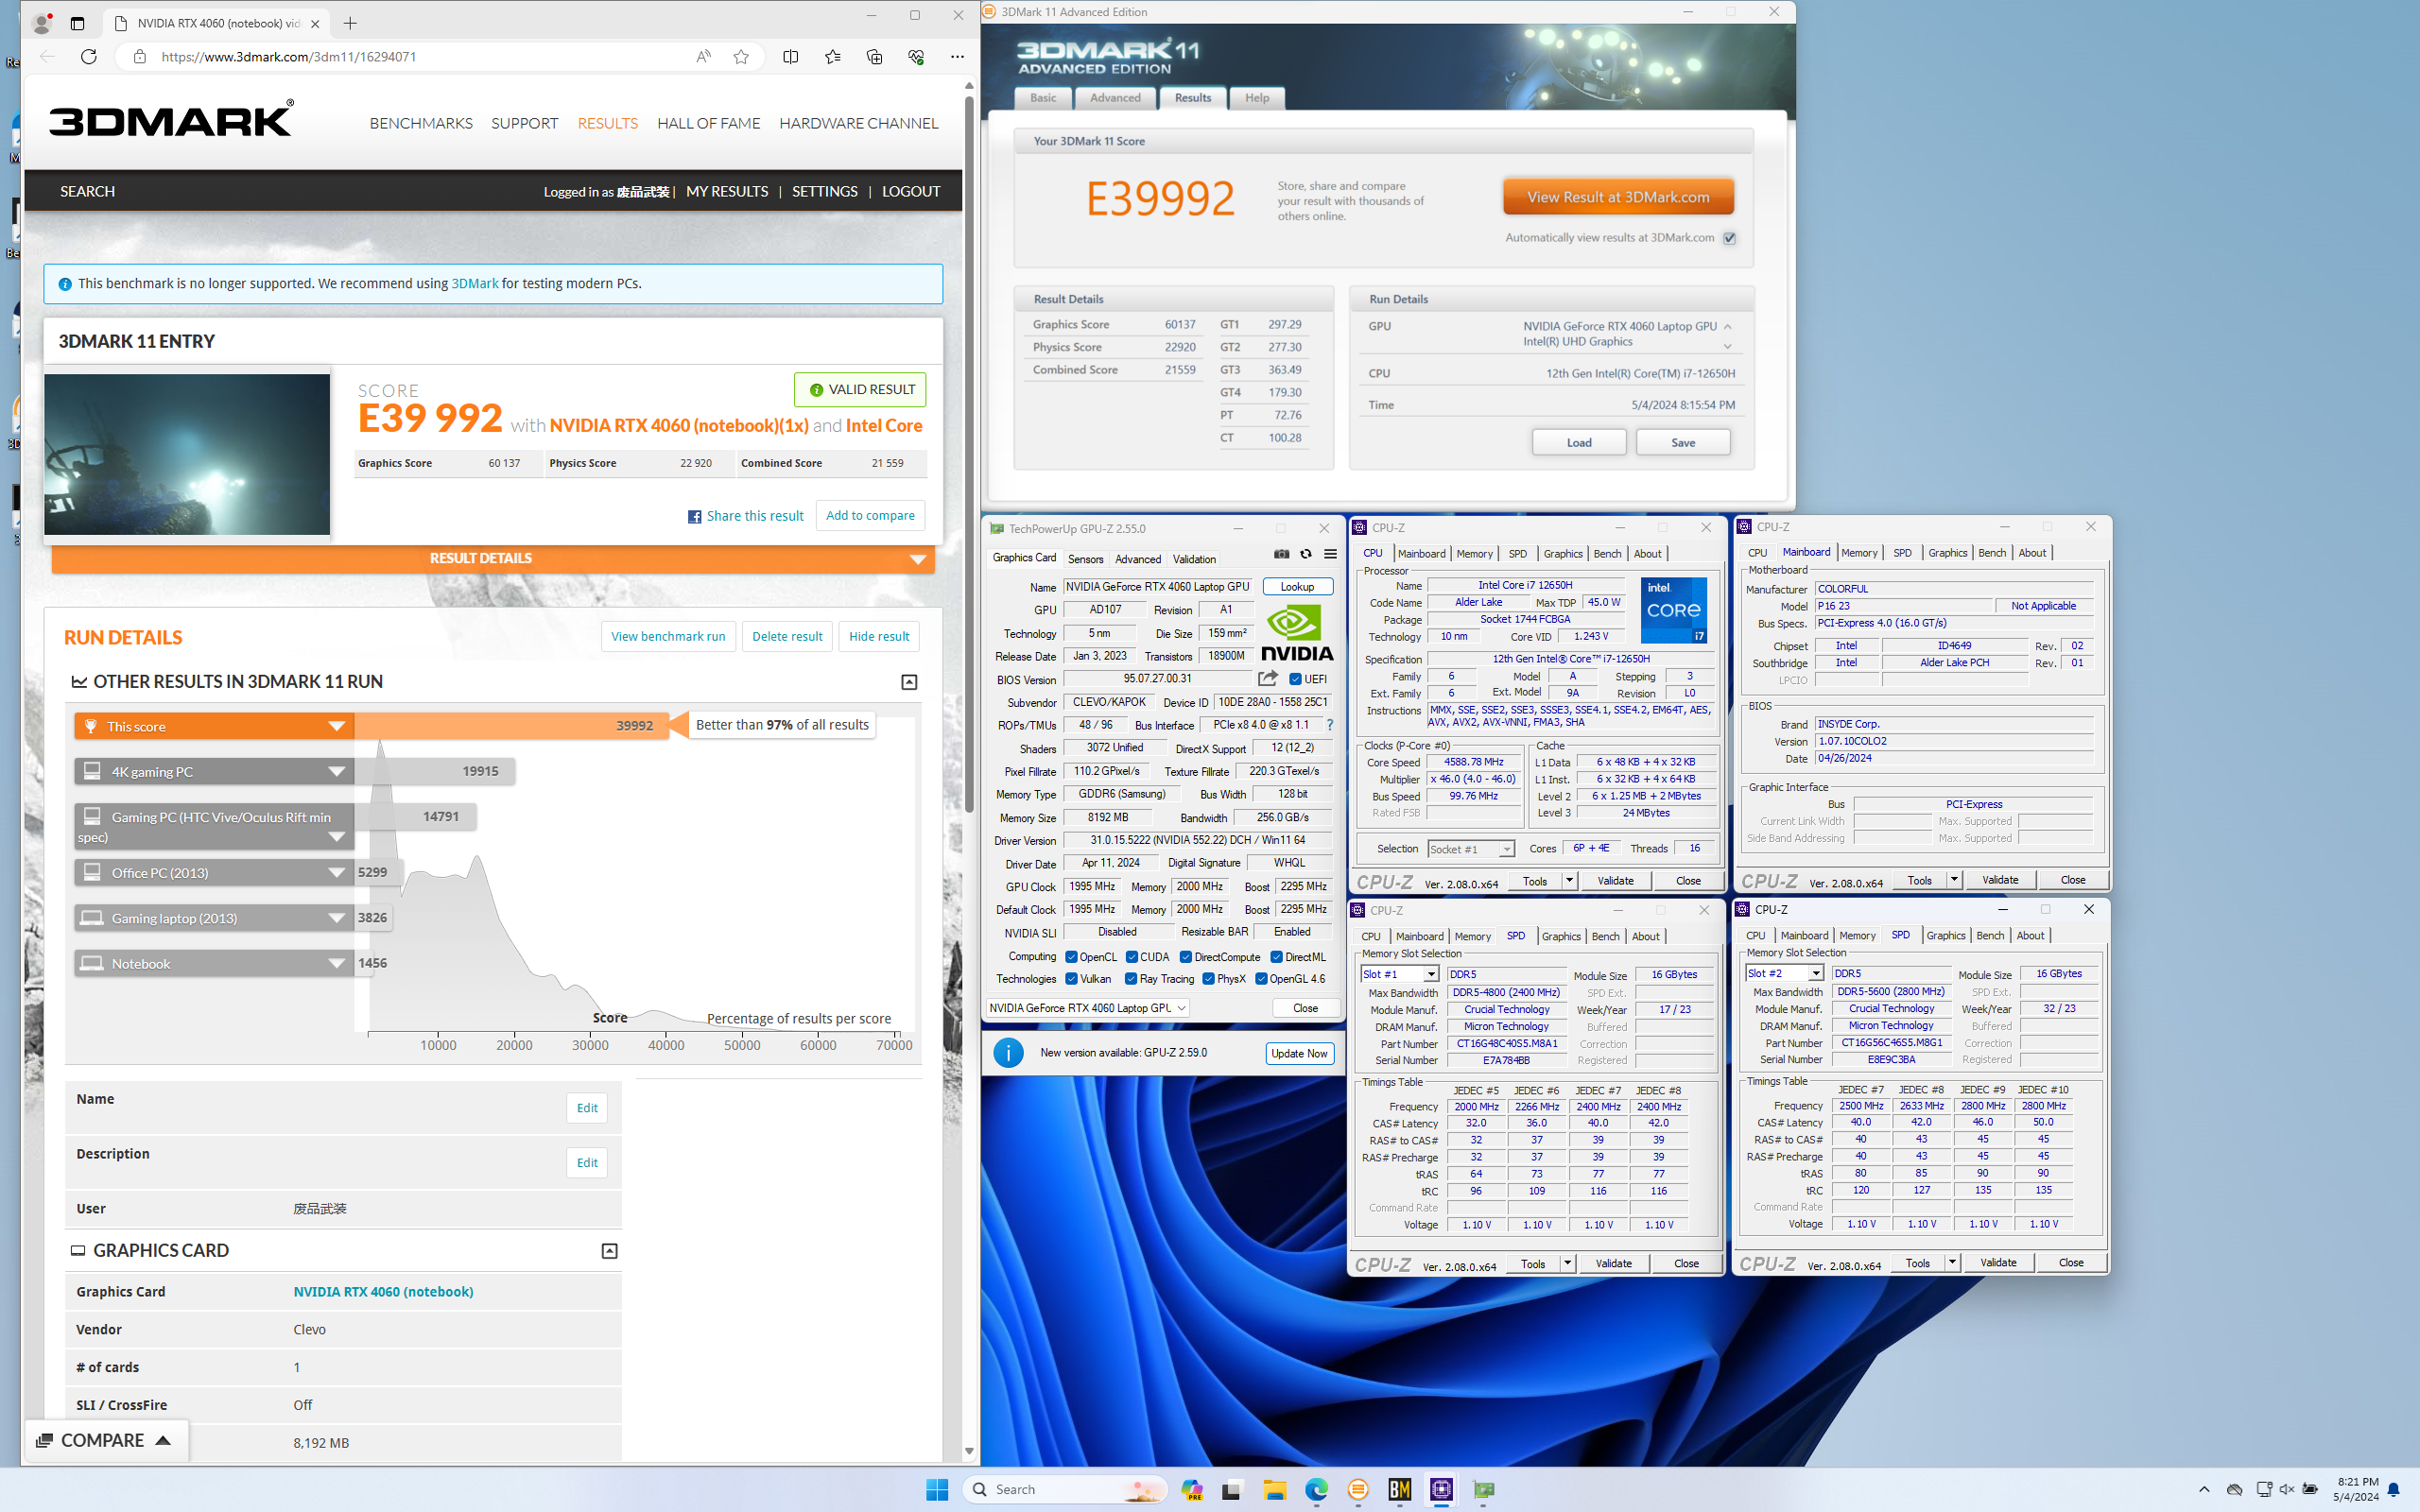Uncheck automatically view results at 3DMark.com

pos(1729,238)
